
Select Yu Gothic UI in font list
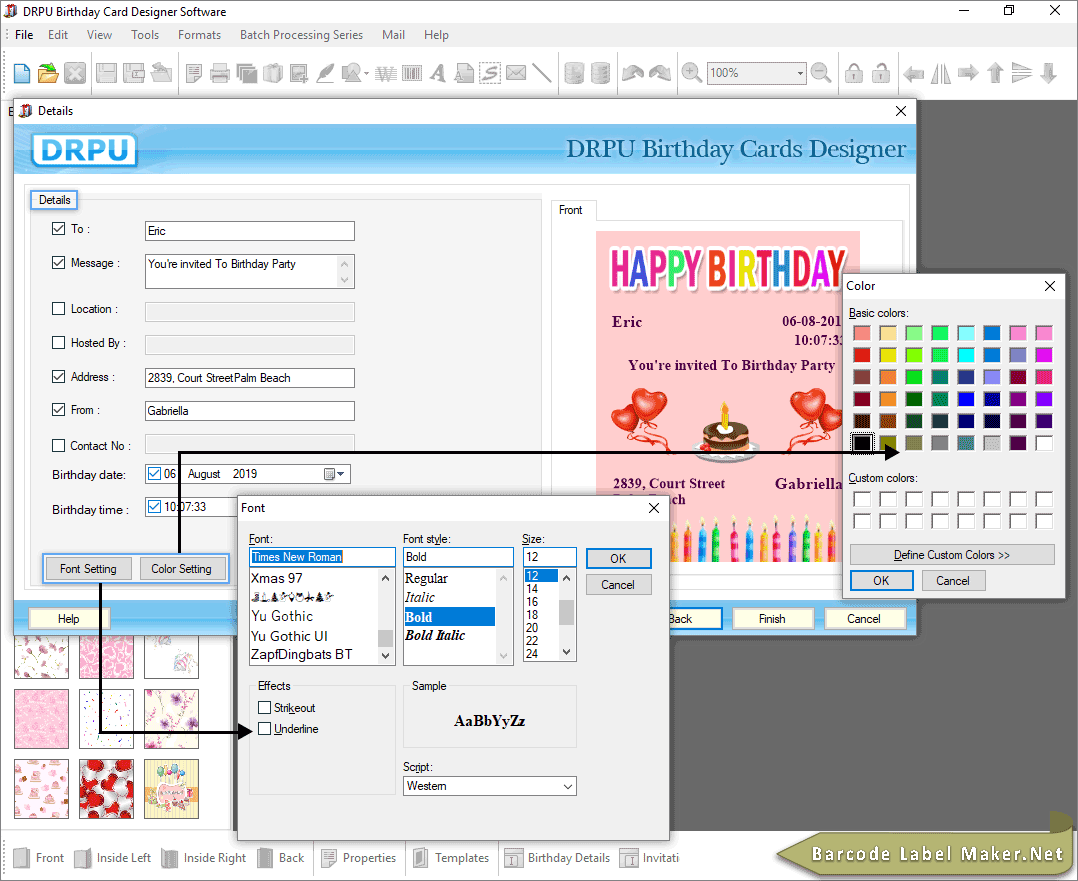point(289,636)
